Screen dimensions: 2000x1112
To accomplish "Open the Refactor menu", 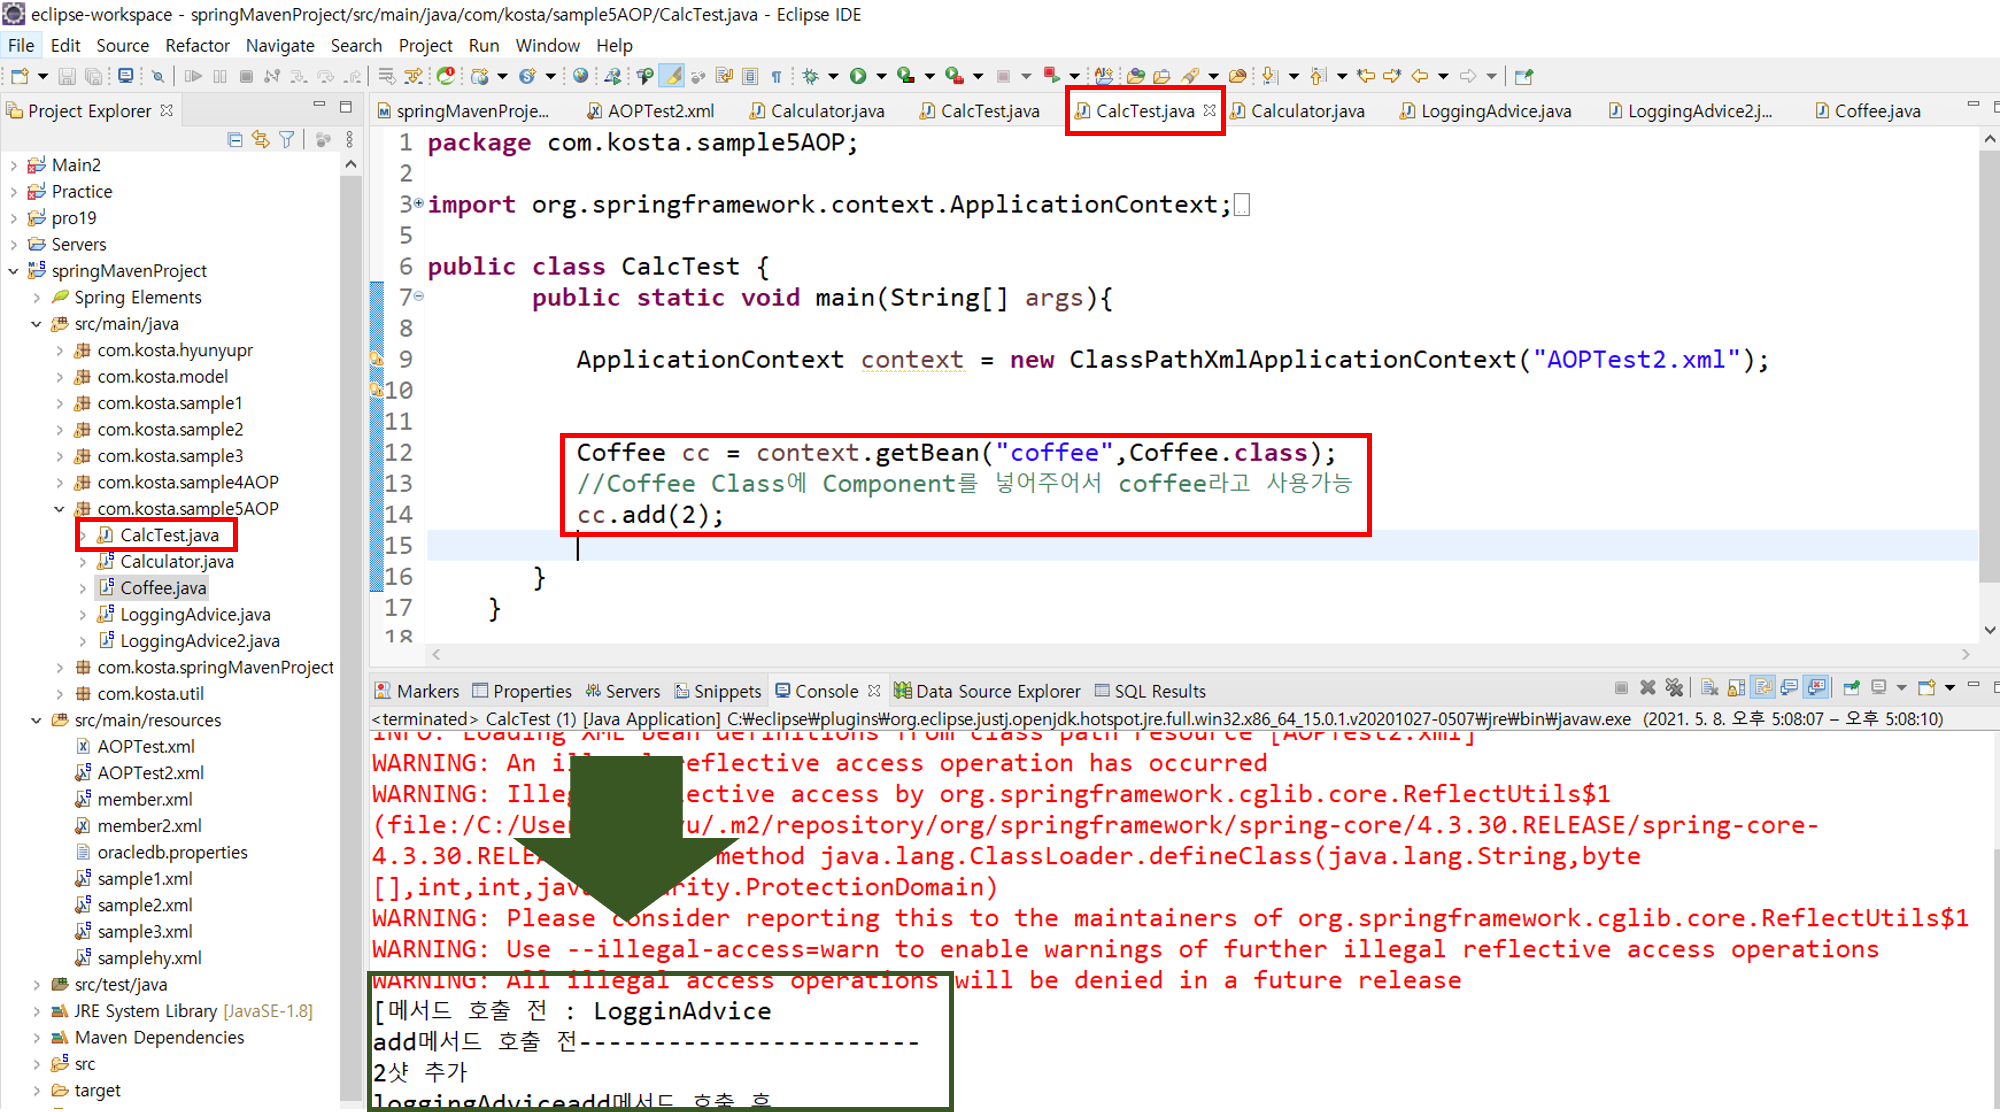I will (197, 45).
